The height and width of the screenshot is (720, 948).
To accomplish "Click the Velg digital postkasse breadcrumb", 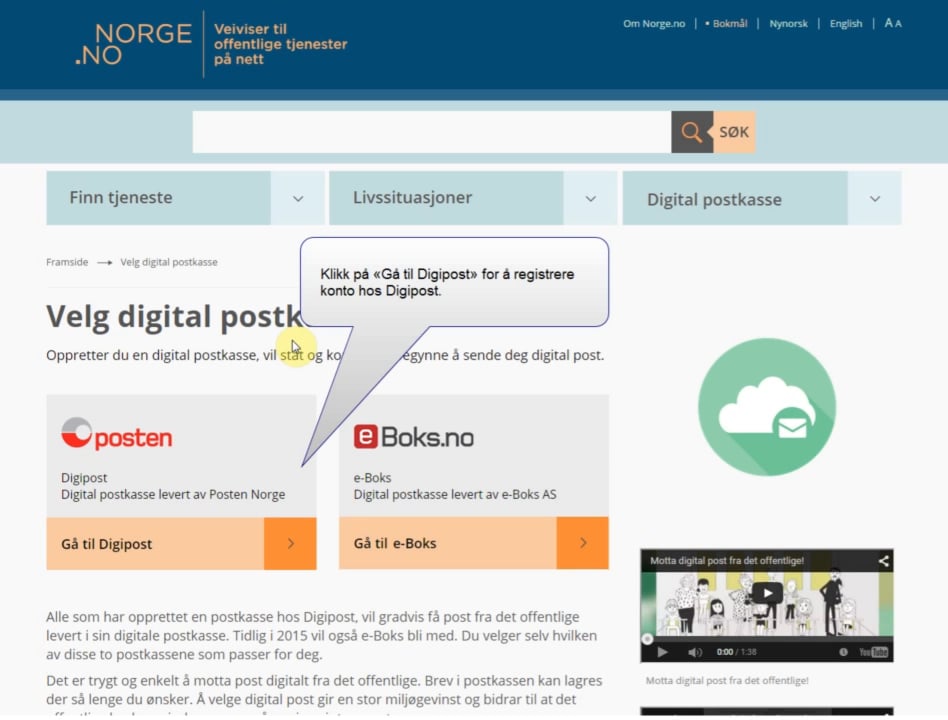I will pyautogui.click(x=169, y=262).
